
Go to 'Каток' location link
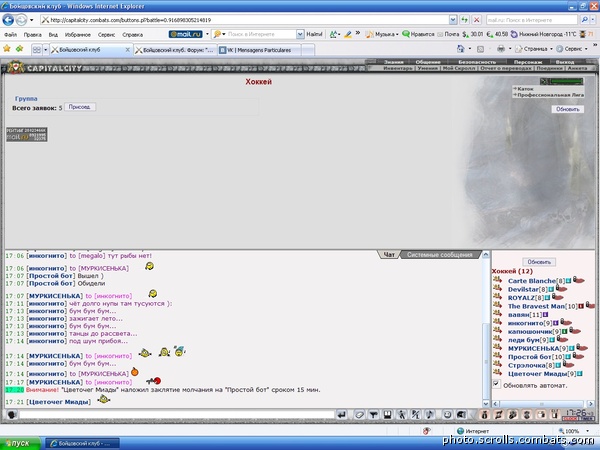(x=525, y=89)
